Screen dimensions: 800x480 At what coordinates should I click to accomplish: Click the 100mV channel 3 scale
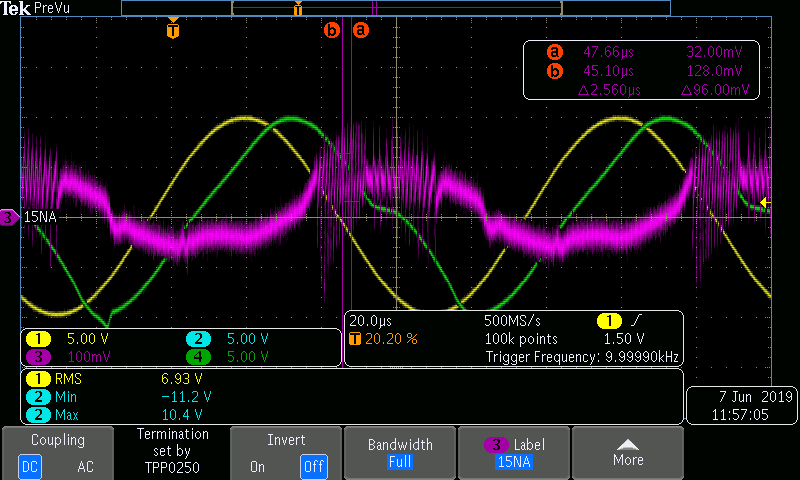pos(89,357)
